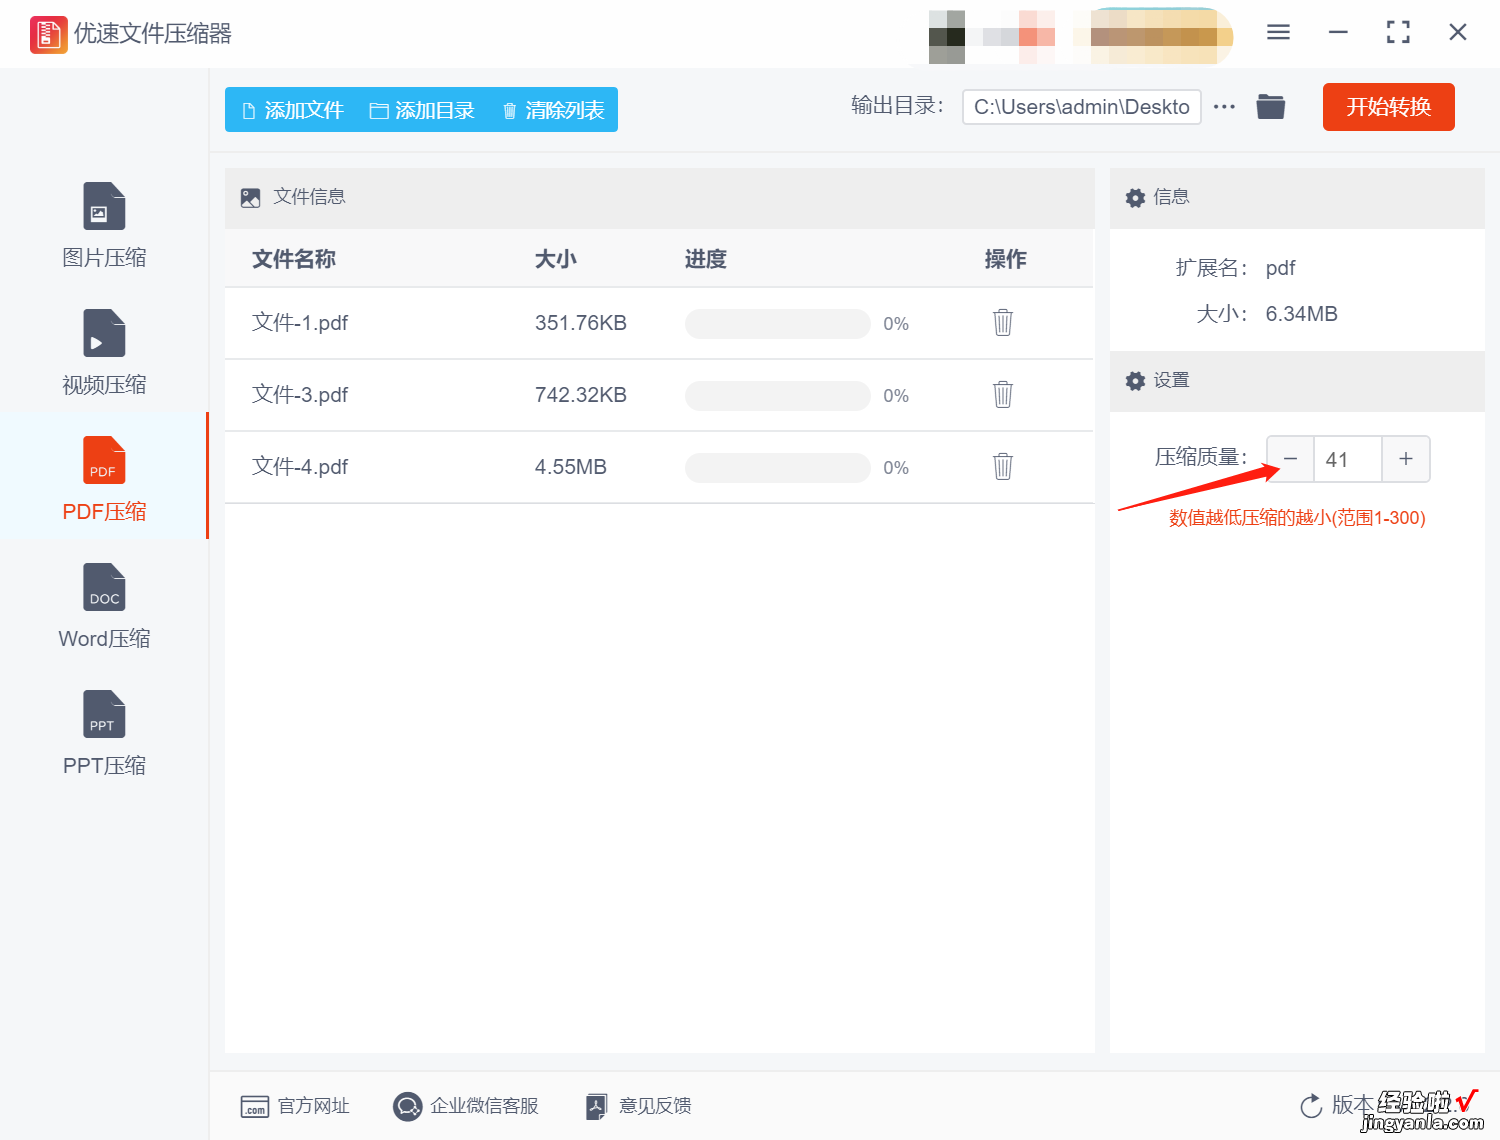Open the 视频压缩 video compression section

tap(104, 353)
